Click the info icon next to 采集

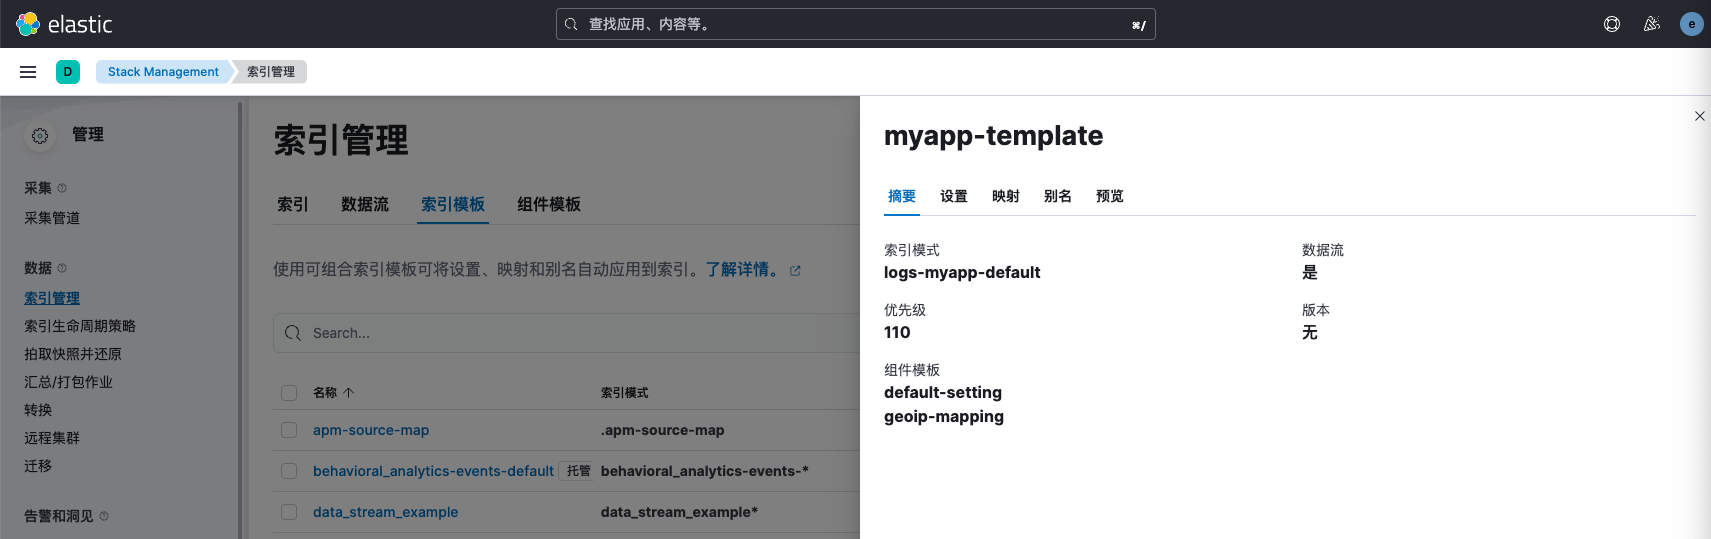click(x=62, y=188)
